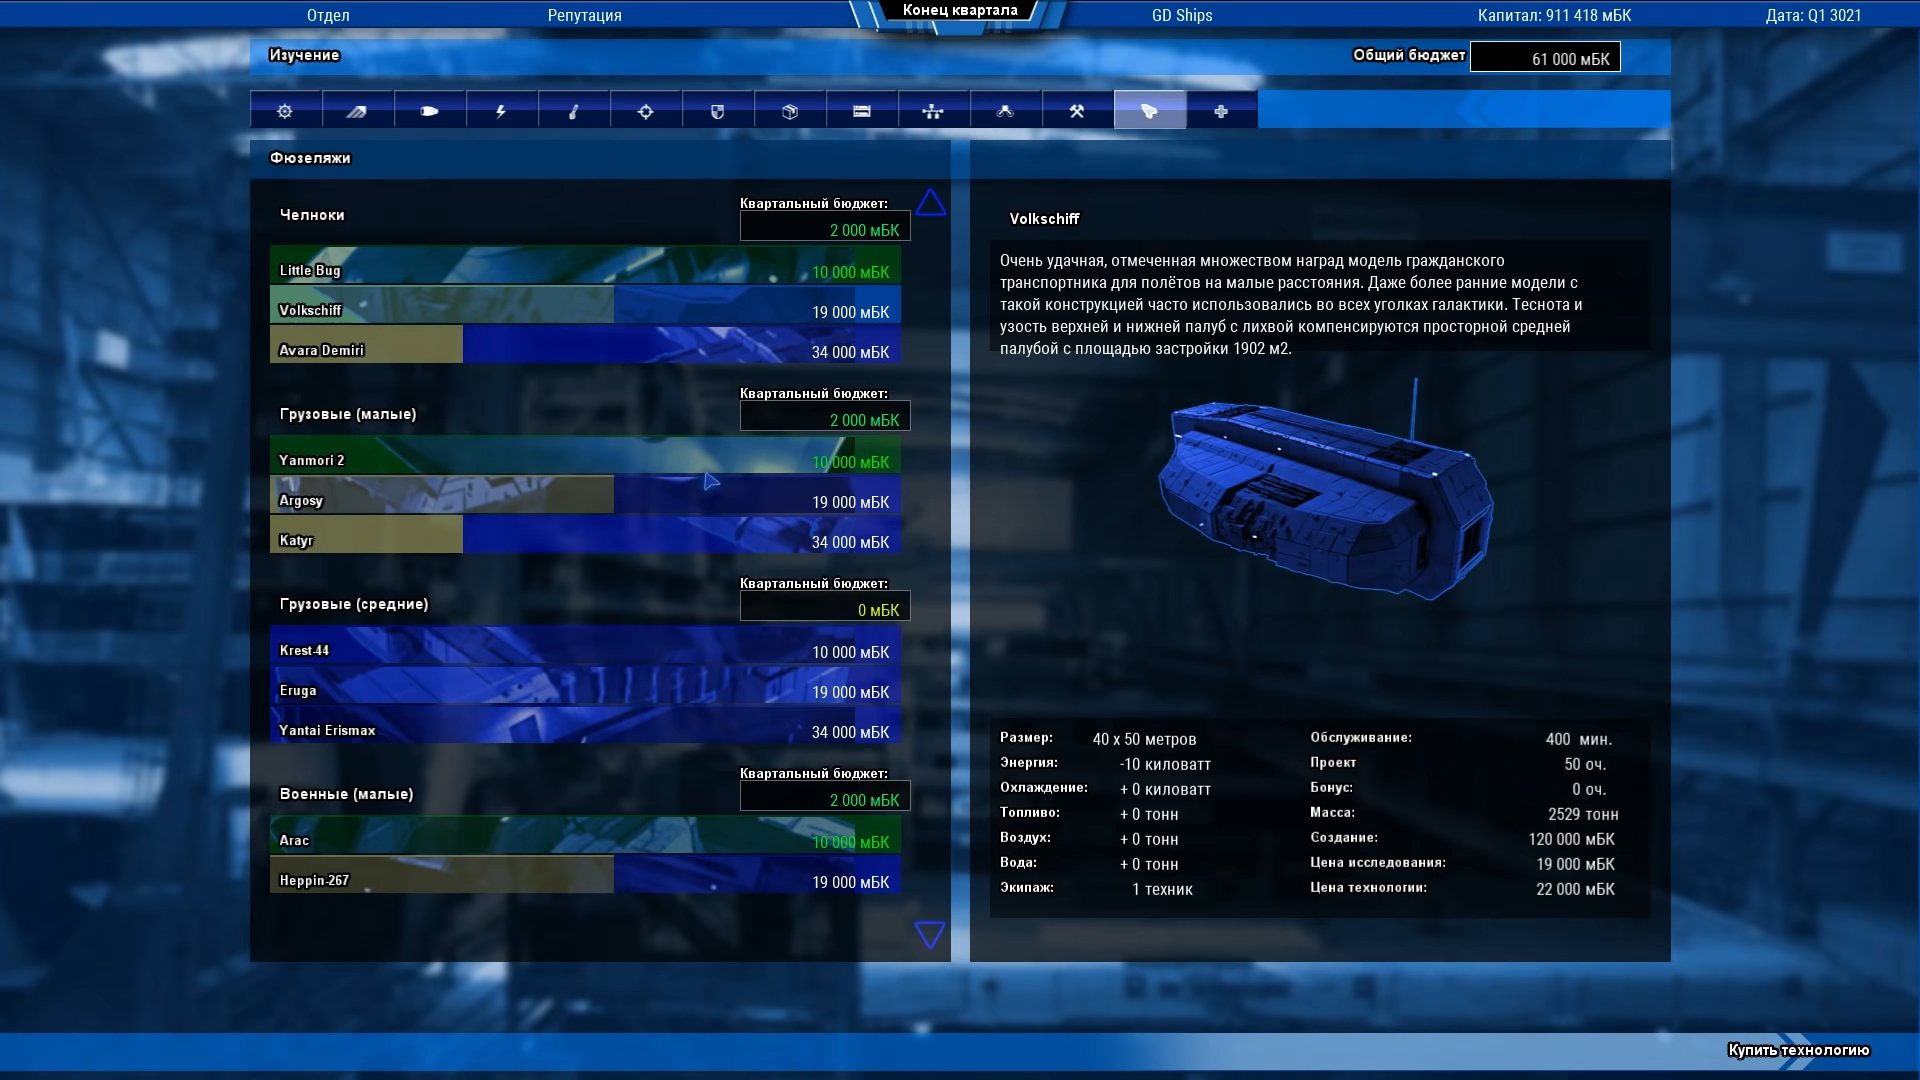
Task: Select the Argosy hull entry
Action: [585, 495]
